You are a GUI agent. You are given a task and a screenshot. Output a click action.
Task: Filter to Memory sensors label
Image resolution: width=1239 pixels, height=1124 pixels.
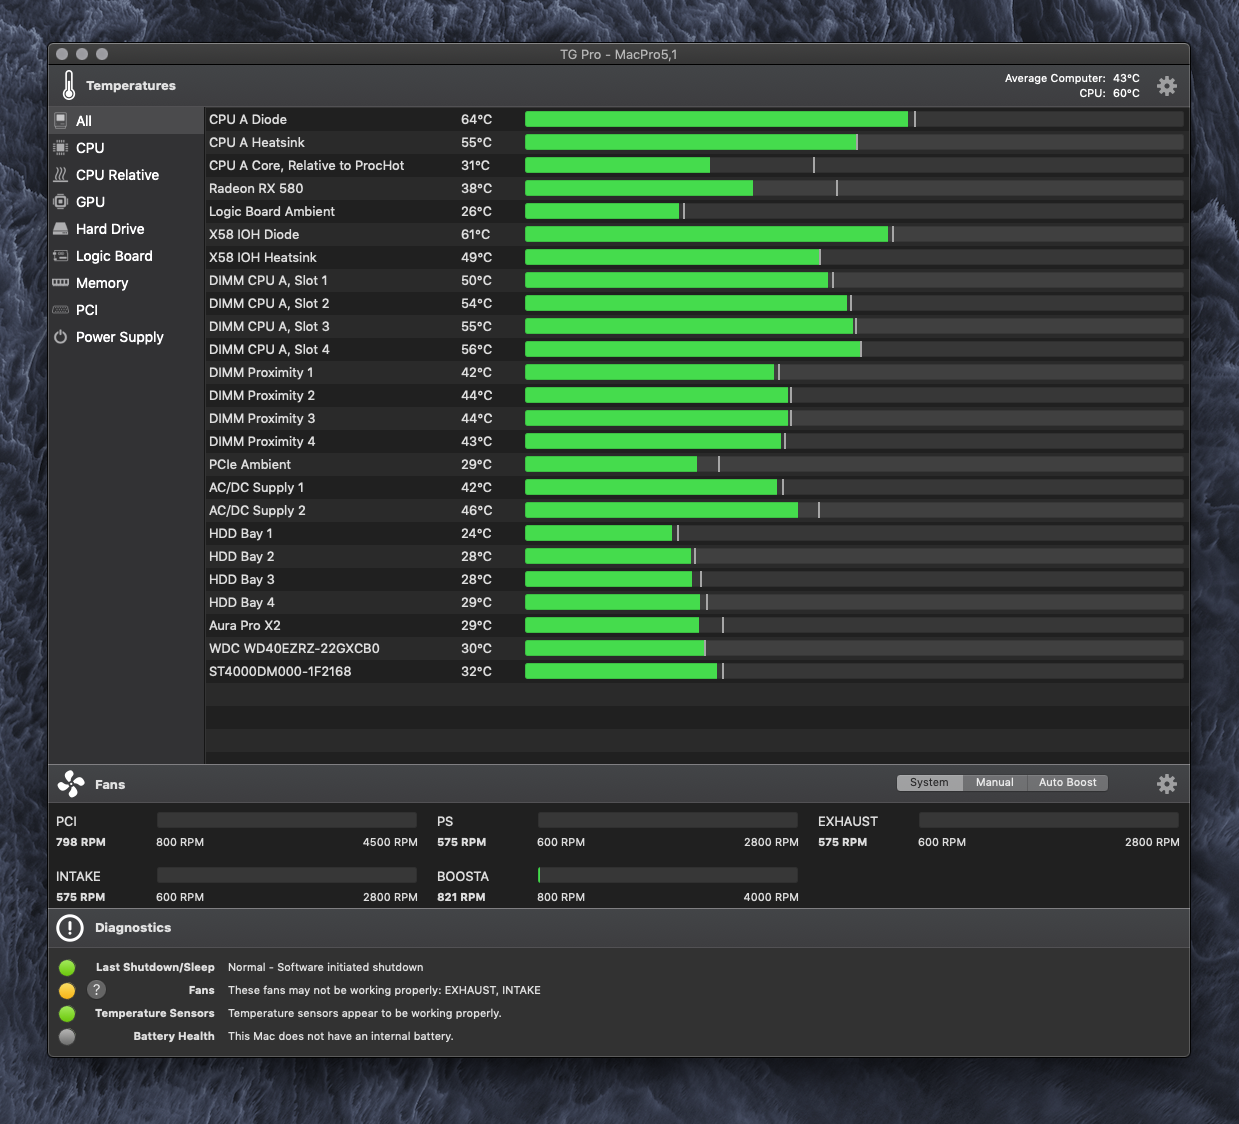tap(102, 283)
